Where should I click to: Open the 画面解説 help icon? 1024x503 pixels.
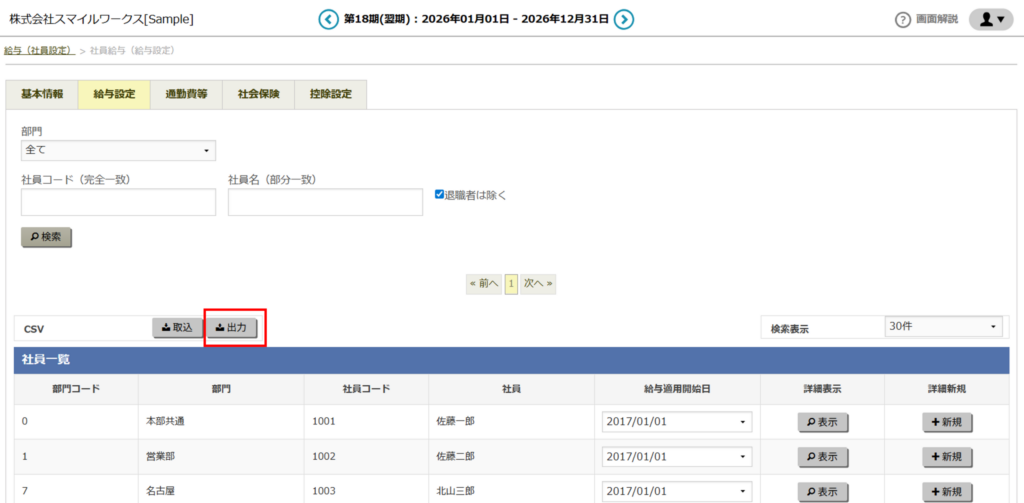(x=903, y=20)
